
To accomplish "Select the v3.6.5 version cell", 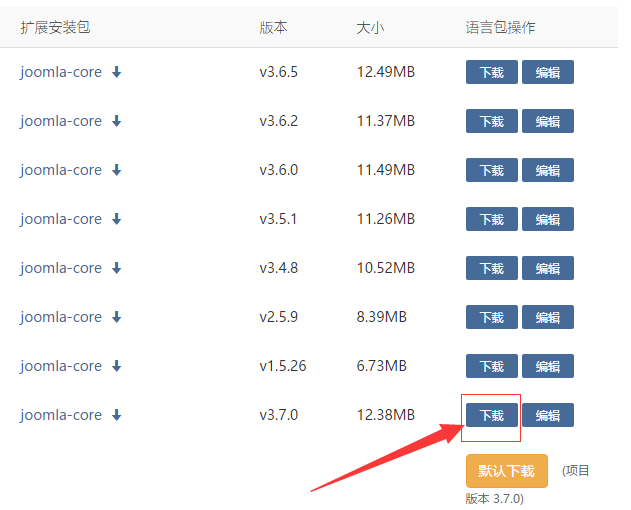I will (x=278, y=72).
